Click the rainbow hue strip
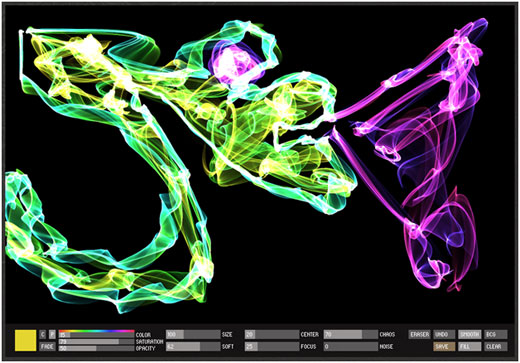 [97, 331]
